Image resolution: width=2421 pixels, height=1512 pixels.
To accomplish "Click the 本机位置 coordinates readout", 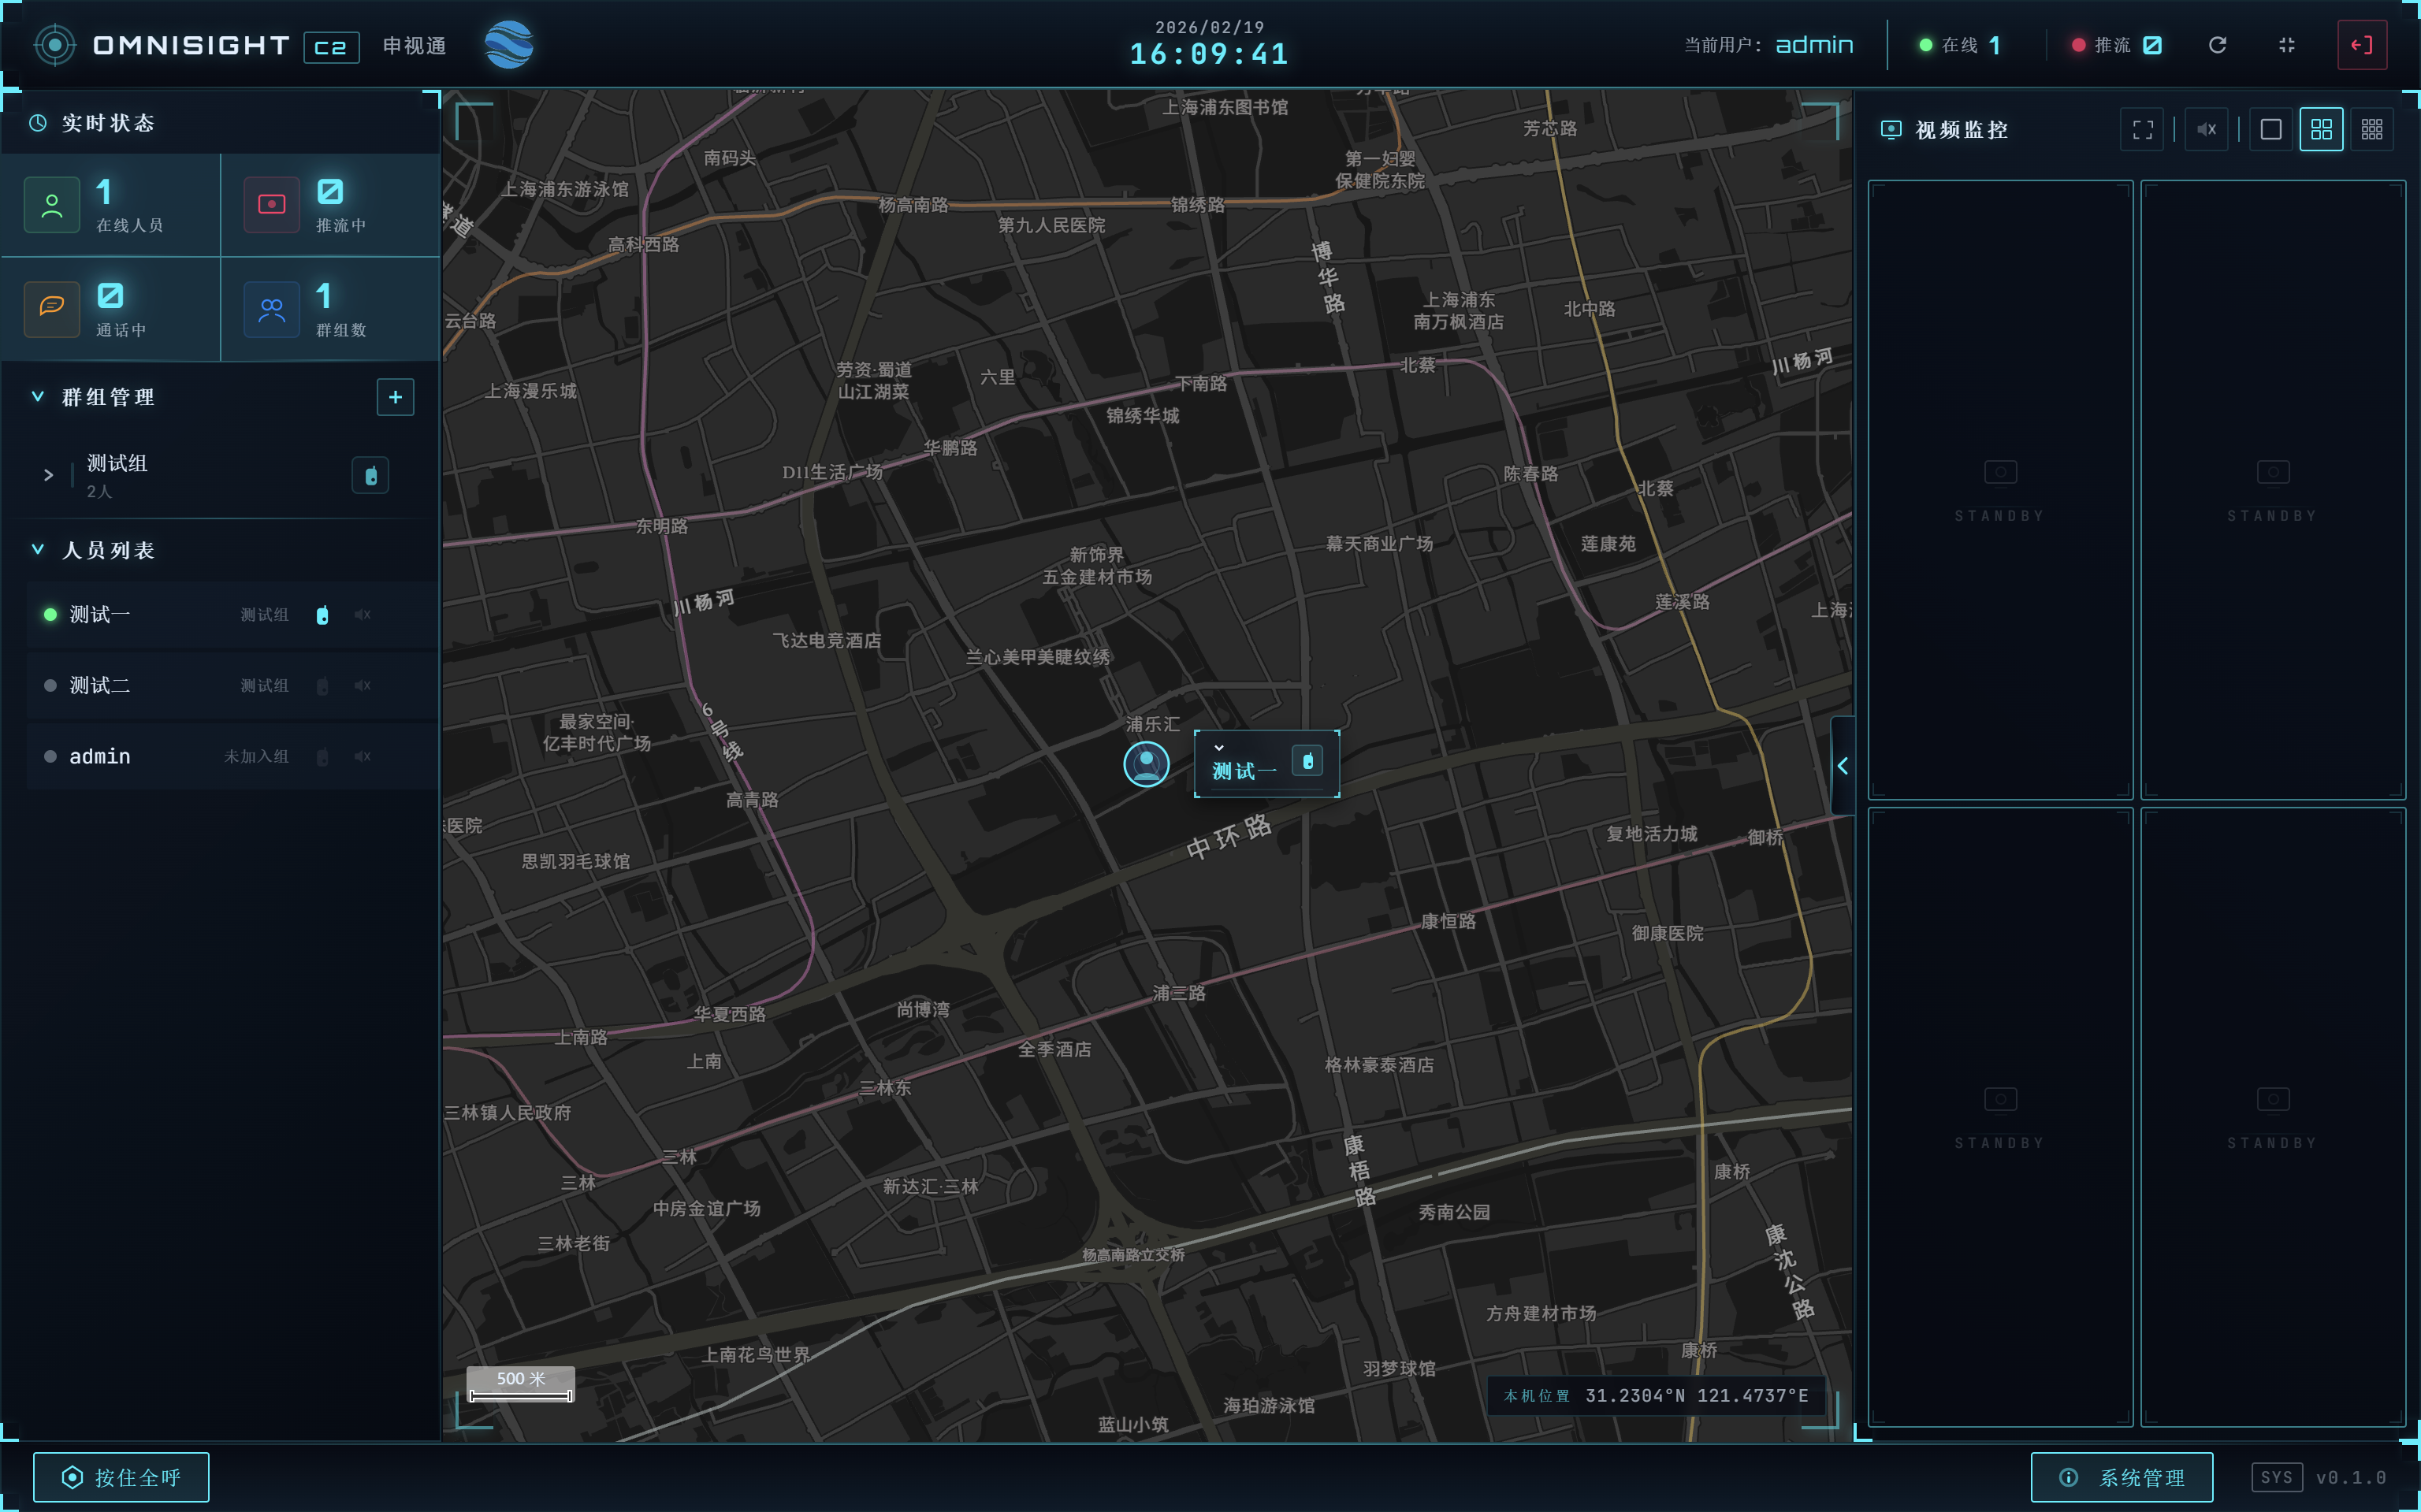I will click(x=1656, y=1395).
